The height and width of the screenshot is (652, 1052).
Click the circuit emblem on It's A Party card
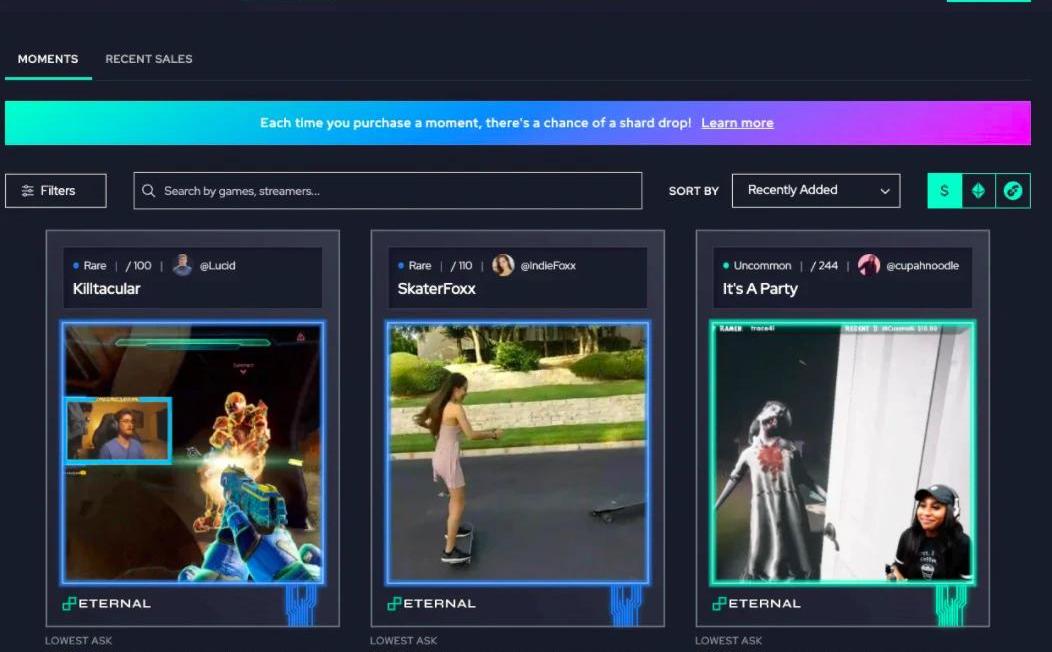tap(951, 604)
